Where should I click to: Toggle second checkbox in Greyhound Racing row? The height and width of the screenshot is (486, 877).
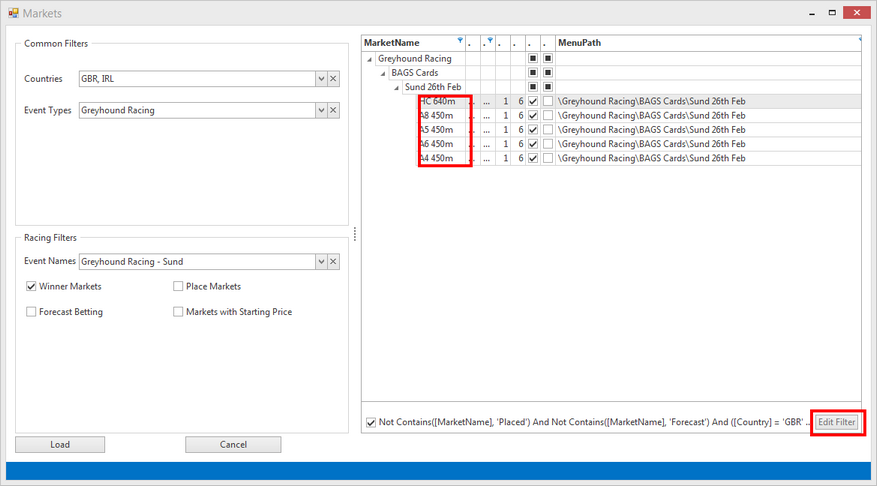click(548, 58)
